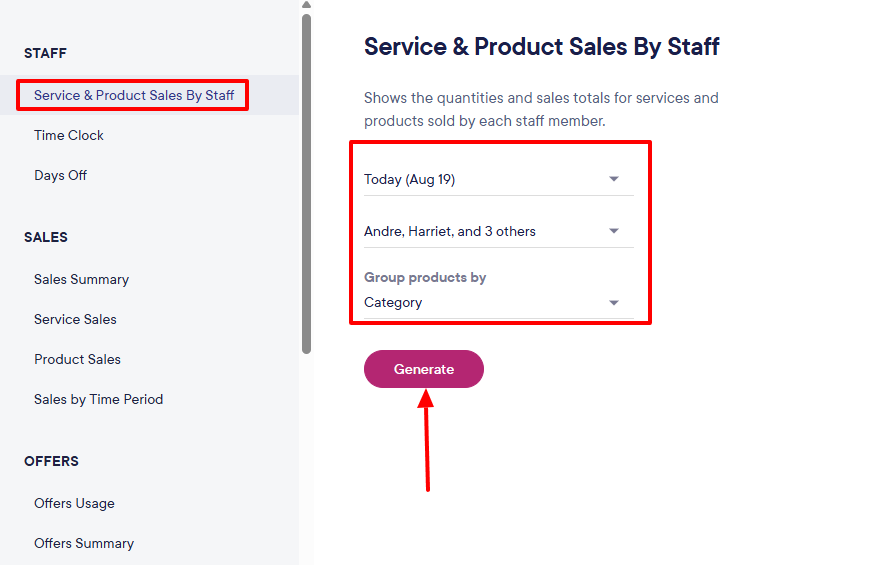The image size is (884, 565).
Task: Expand the Group products by Category dropdown
Action: [x=498, y=302]
